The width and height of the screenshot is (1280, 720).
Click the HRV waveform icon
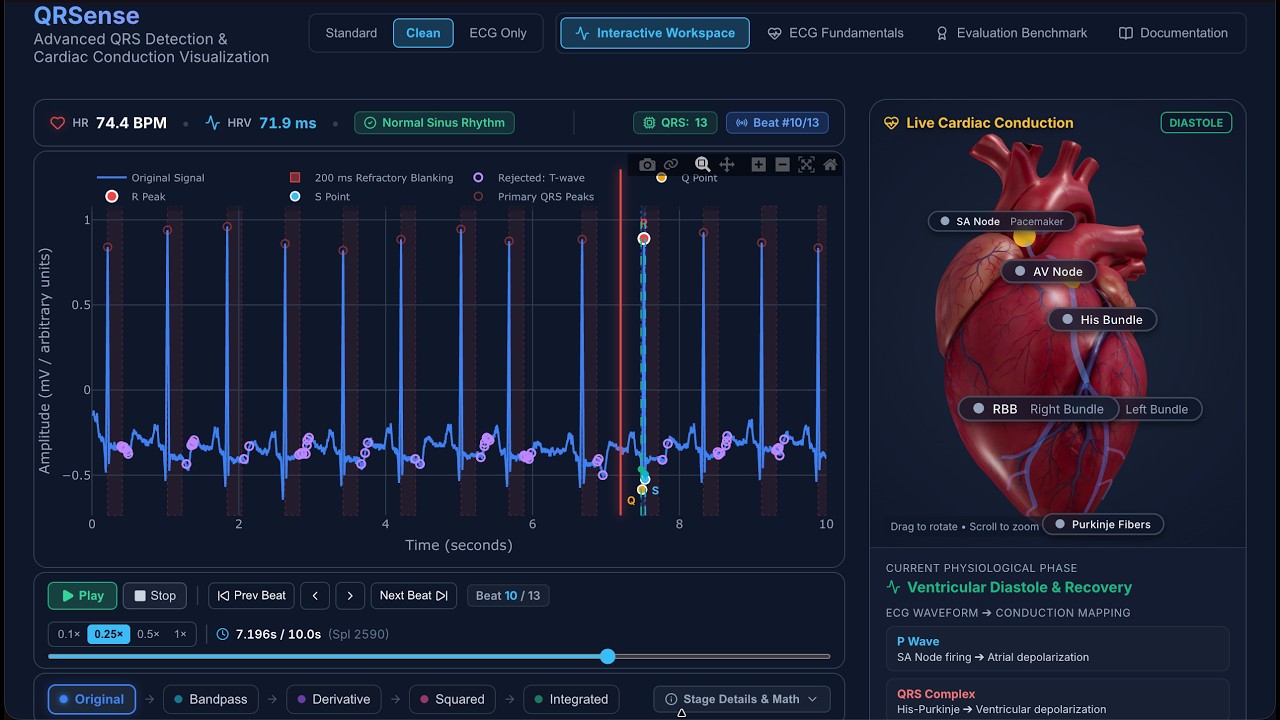[x=213, y=123]
